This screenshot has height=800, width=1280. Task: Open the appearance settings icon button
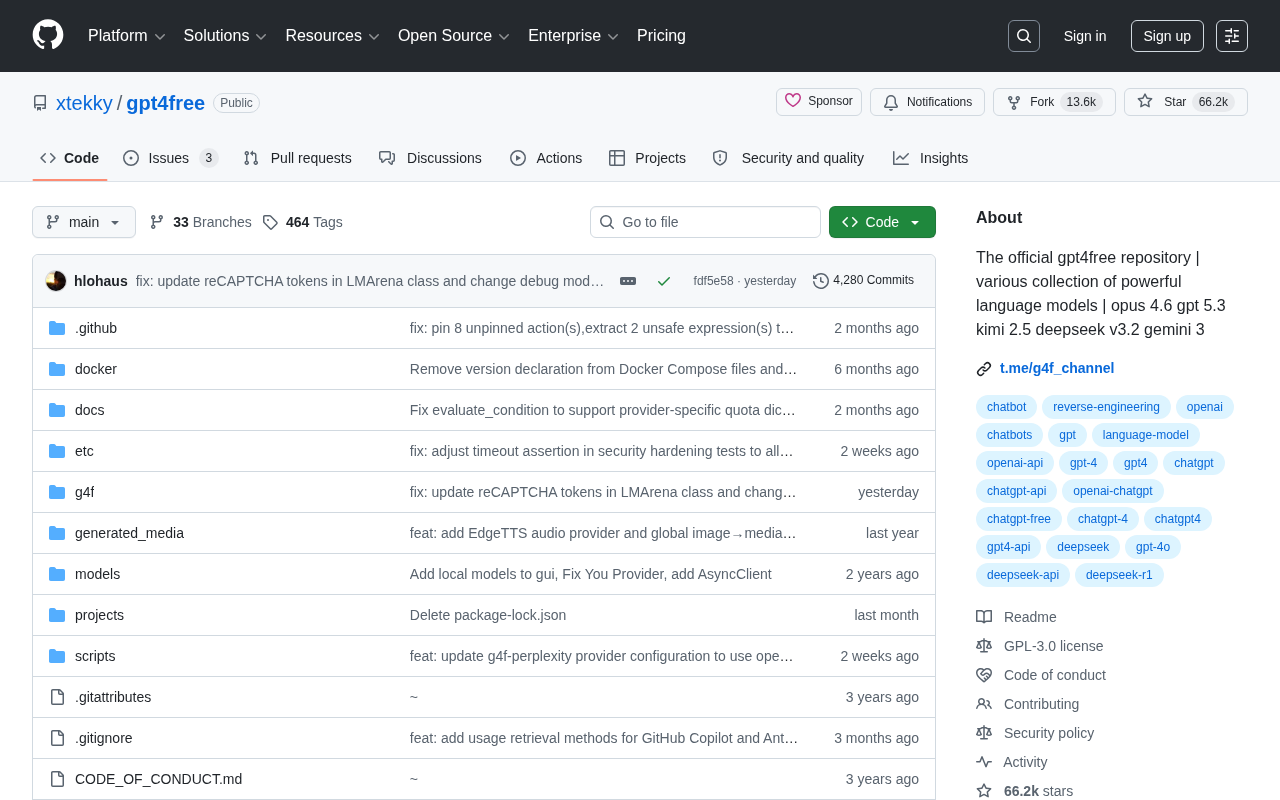coord(1232,36)
